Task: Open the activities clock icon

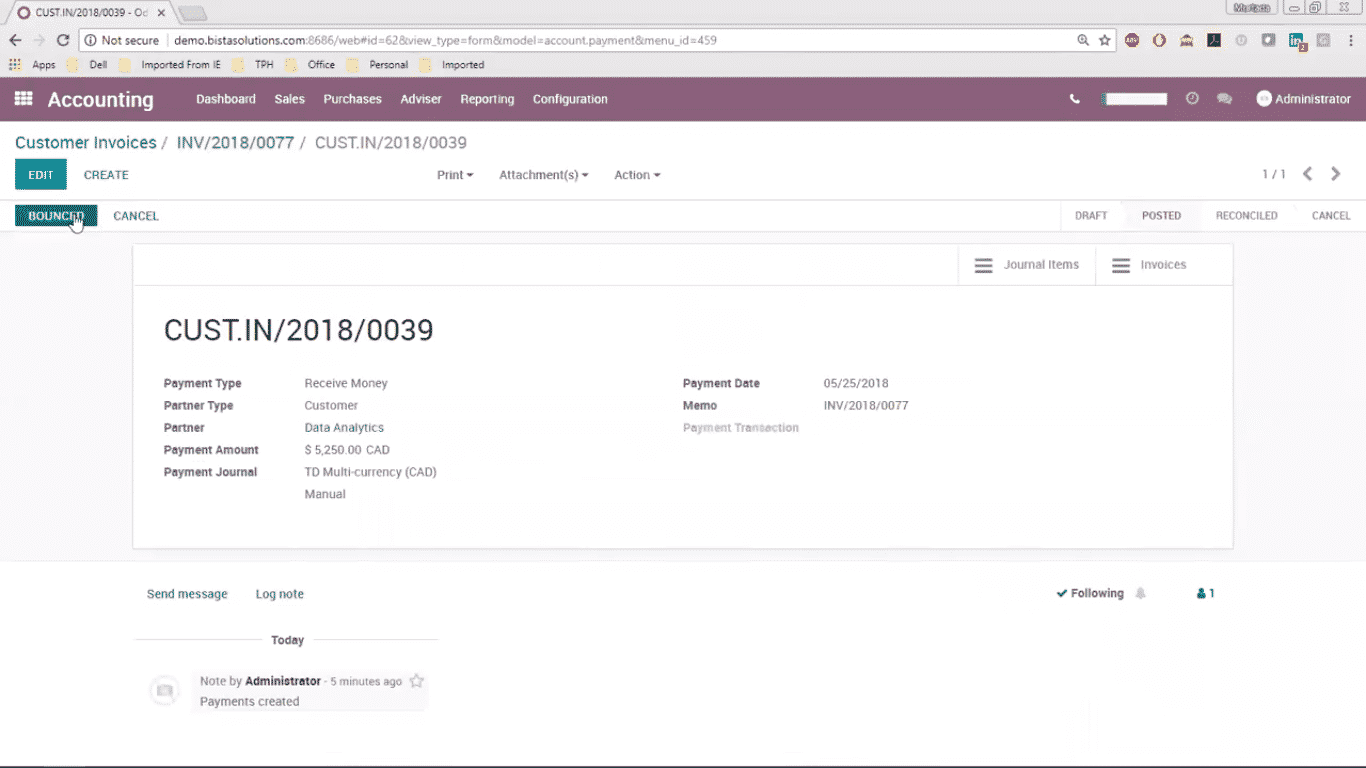Action: coord(1192,99)
